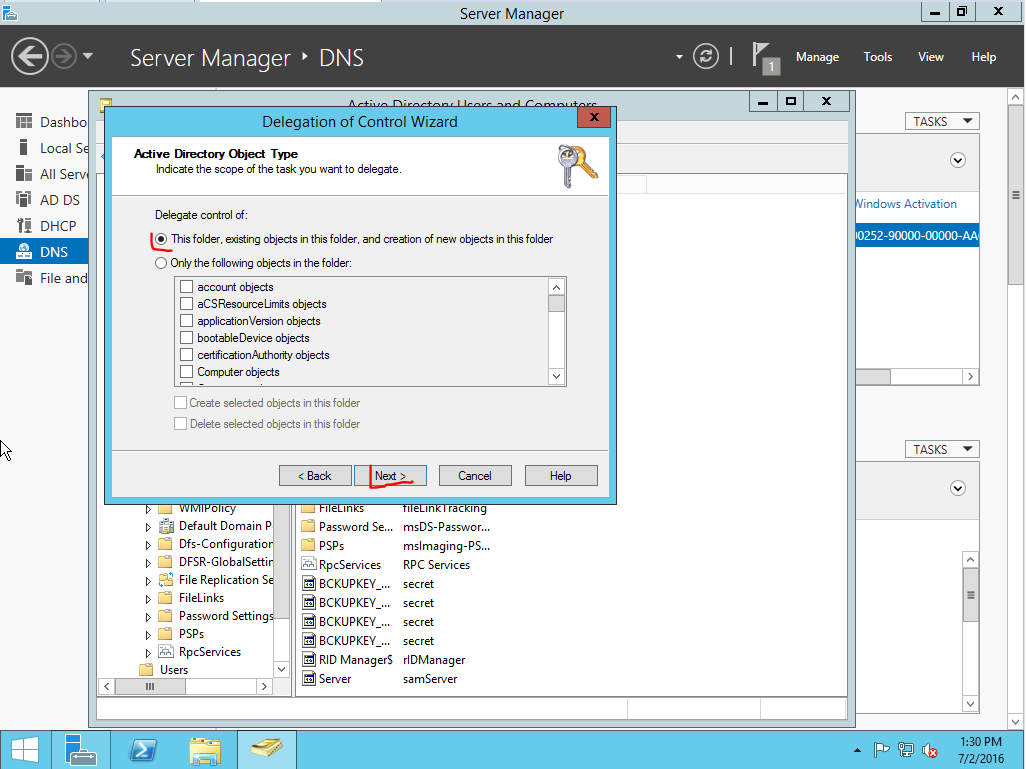Show hidden tray icons arrow
Screen dimensions: 1026x769
(857, 750)
